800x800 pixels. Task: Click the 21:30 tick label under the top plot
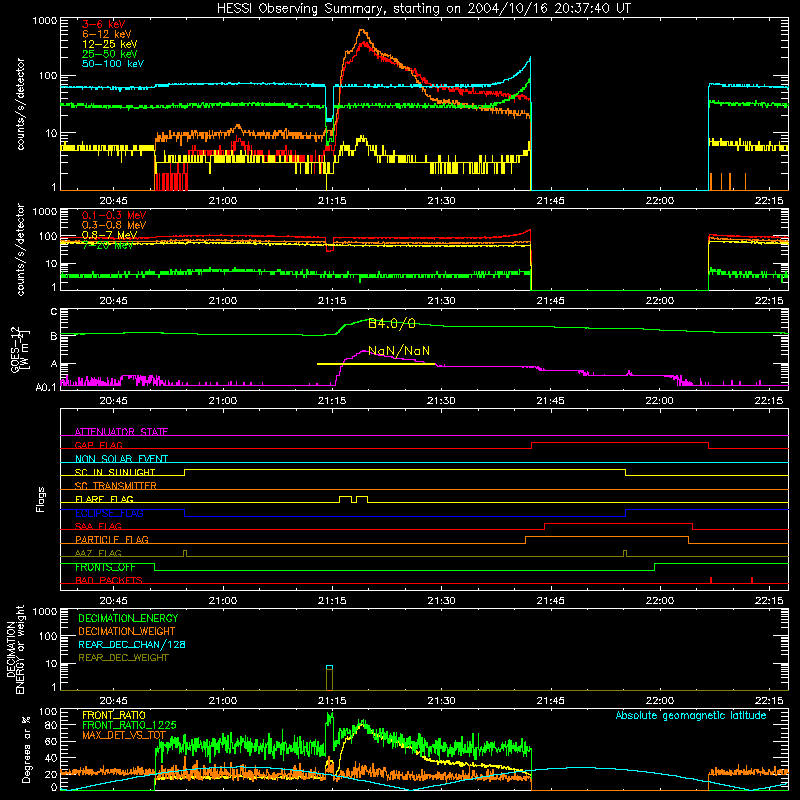point(441,201)
